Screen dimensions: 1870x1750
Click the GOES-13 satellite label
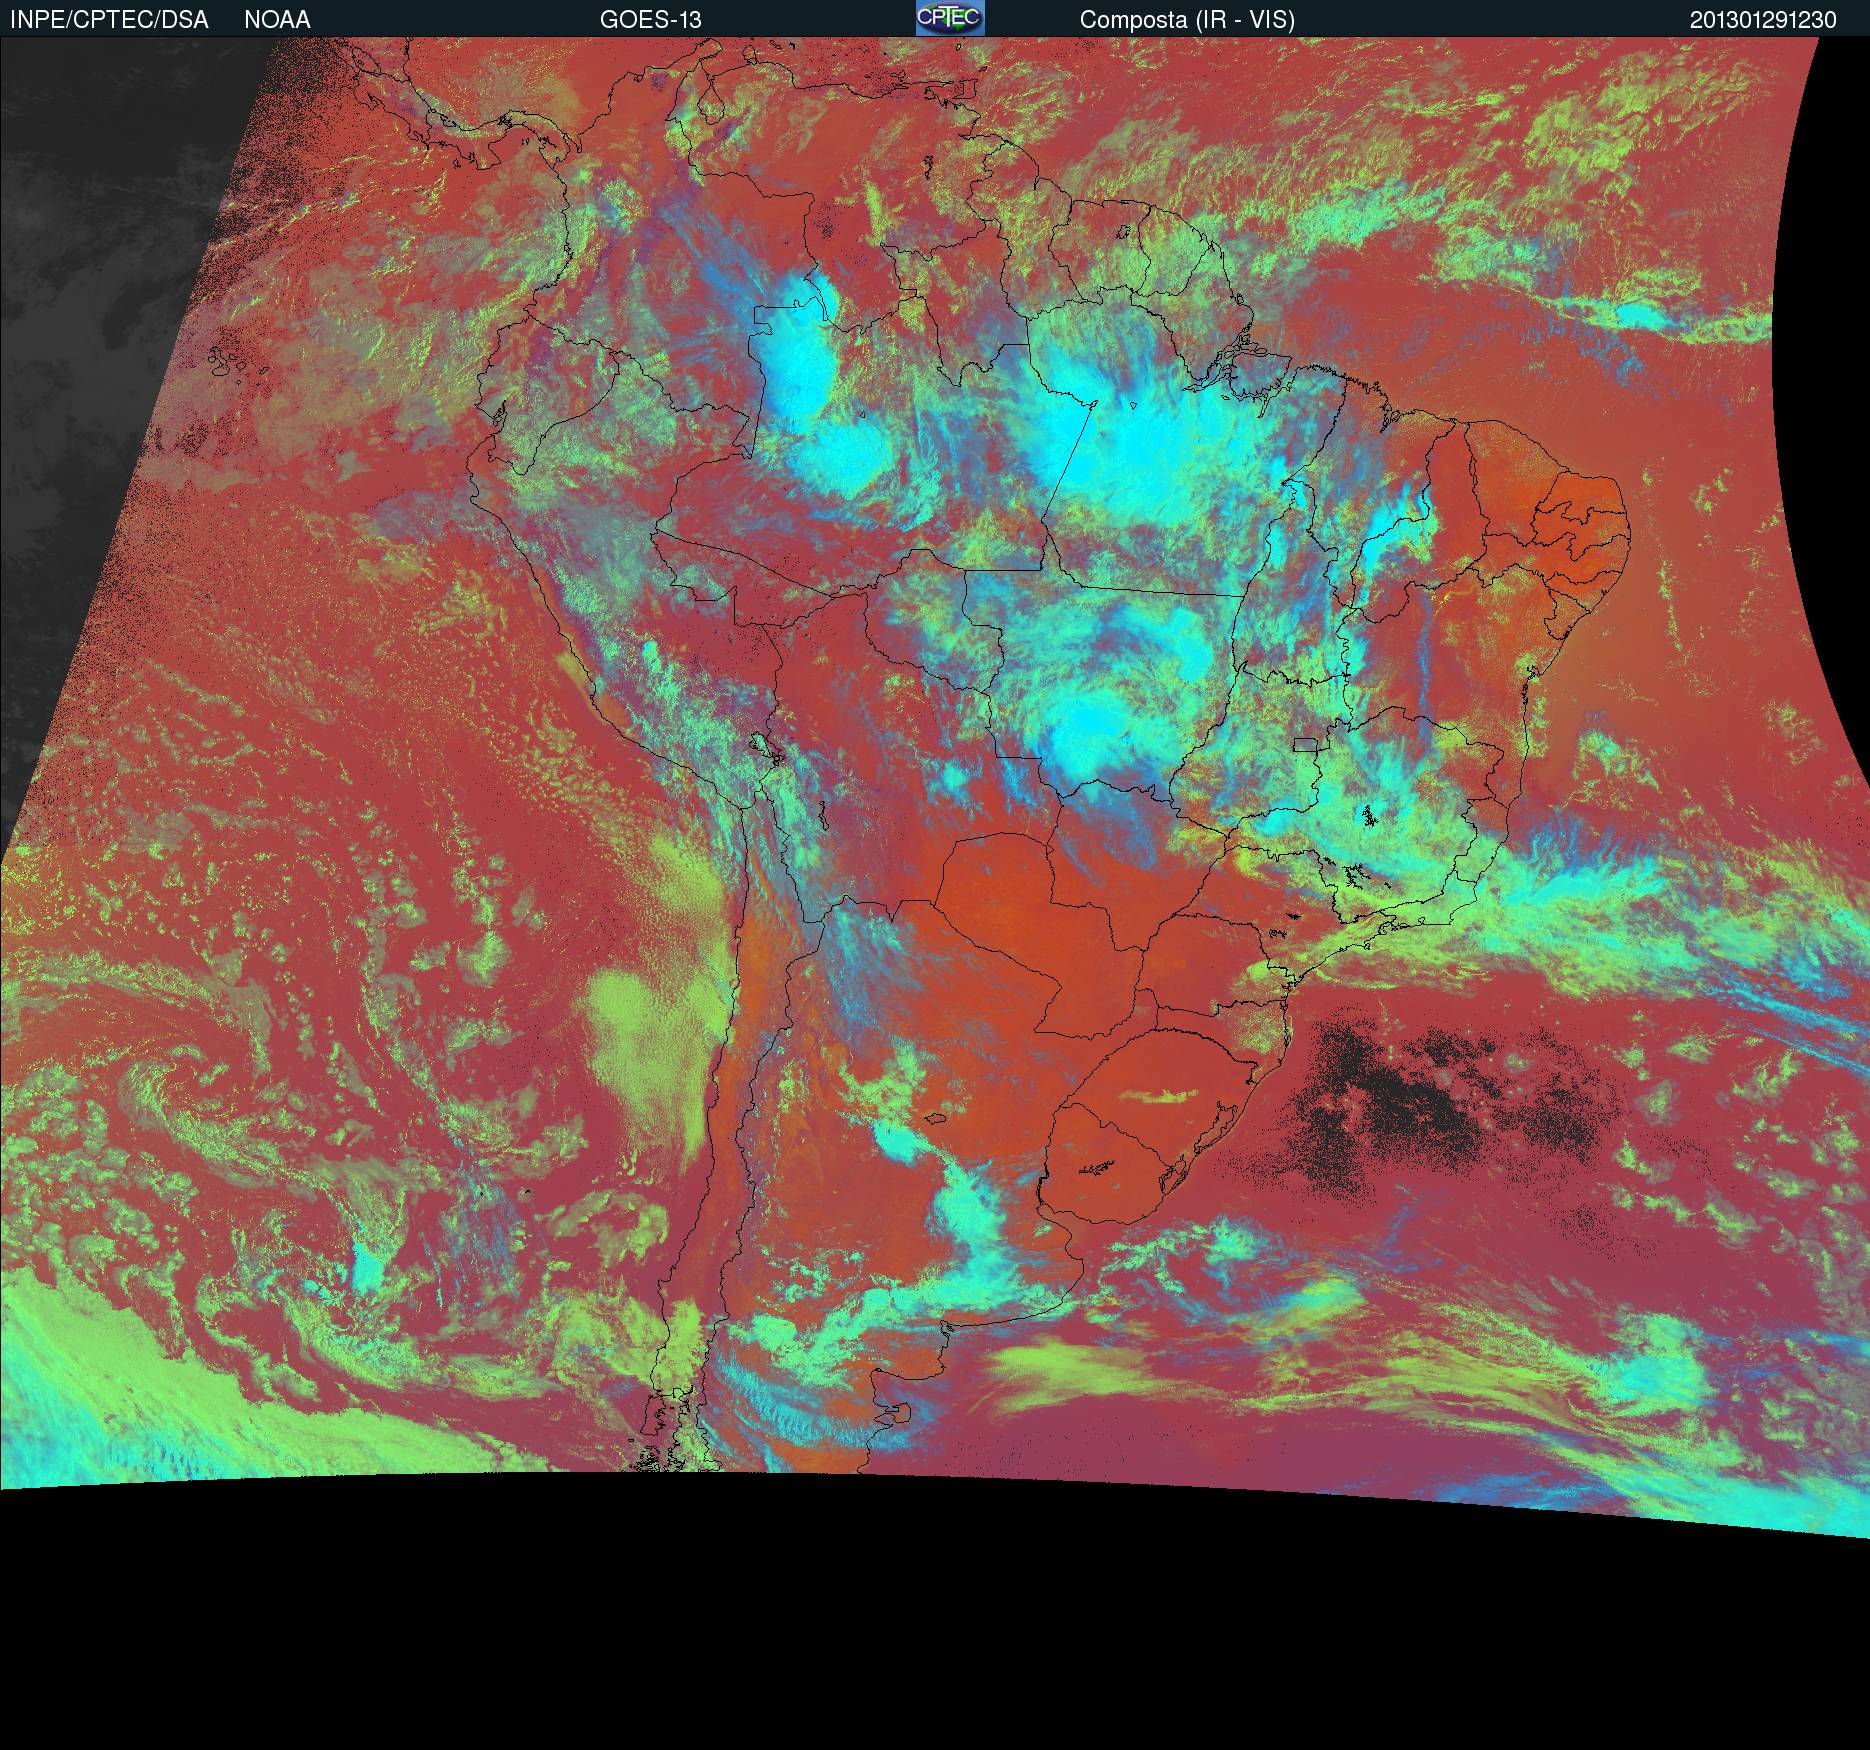650,19
